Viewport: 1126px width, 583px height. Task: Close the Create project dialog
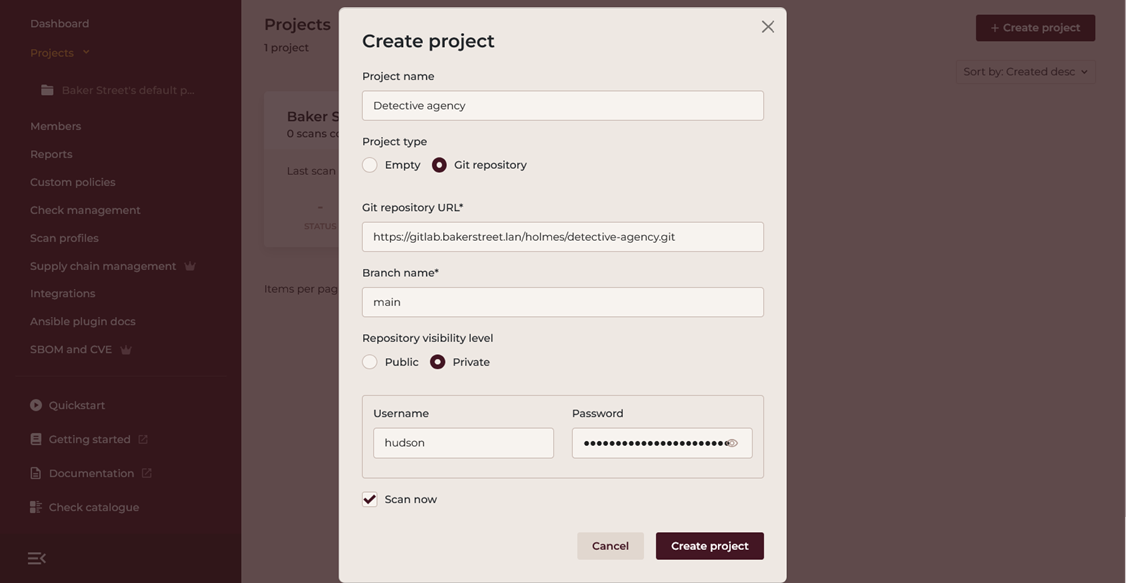point(767,27)
